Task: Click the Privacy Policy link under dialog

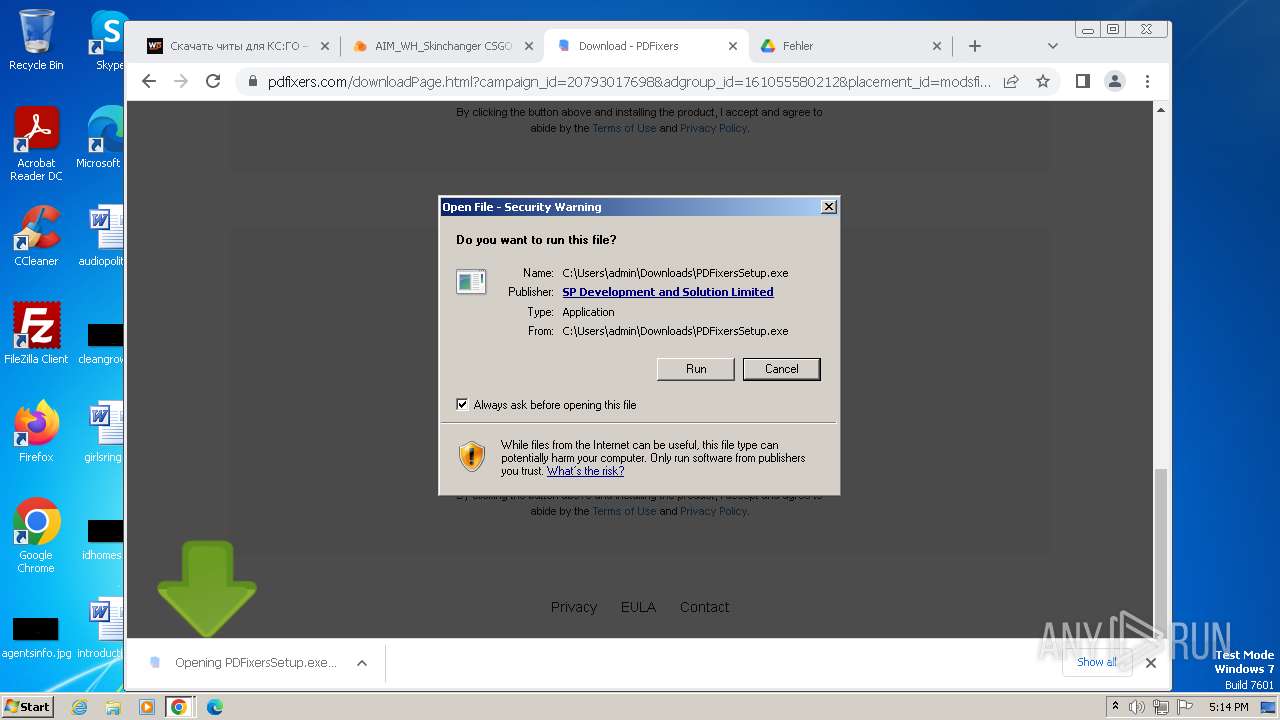Action: [713, 511]
